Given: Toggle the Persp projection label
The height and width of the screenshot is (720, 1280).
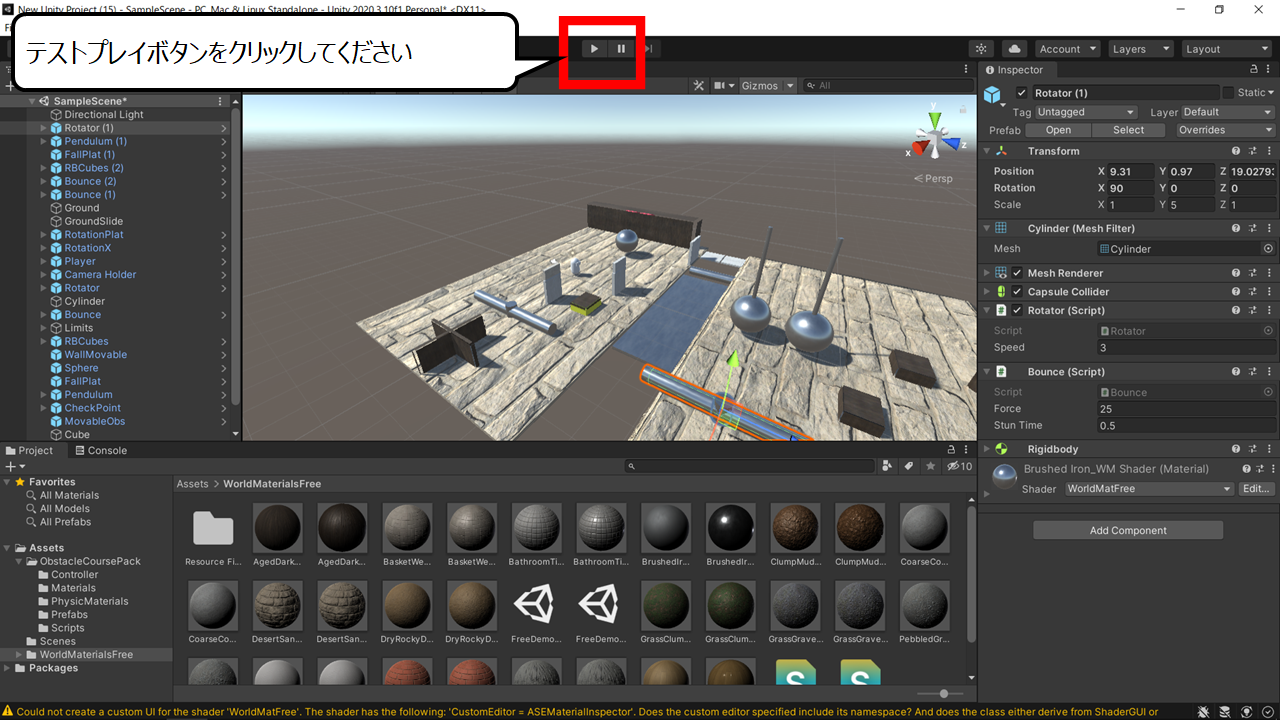Looking at the screenshot, I should pyautogui.click(x=933, y=178).
